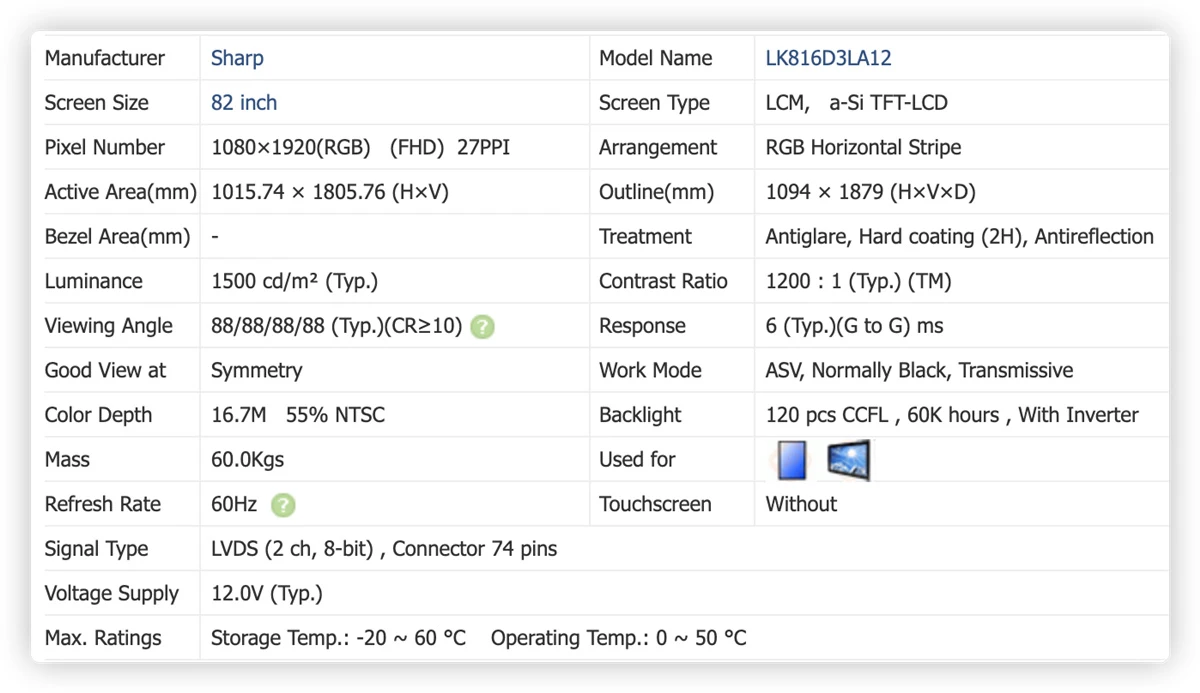
Task: Click the Without touchscreen value
Action: pos(801,504)
